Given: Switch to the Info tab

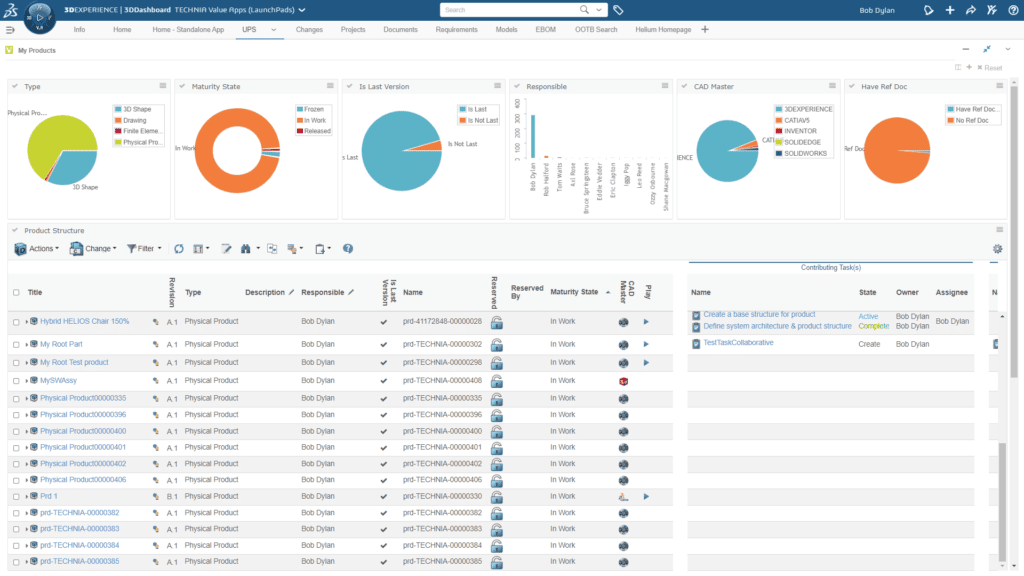Looking at the screenshot, I should tap(79, 30).
